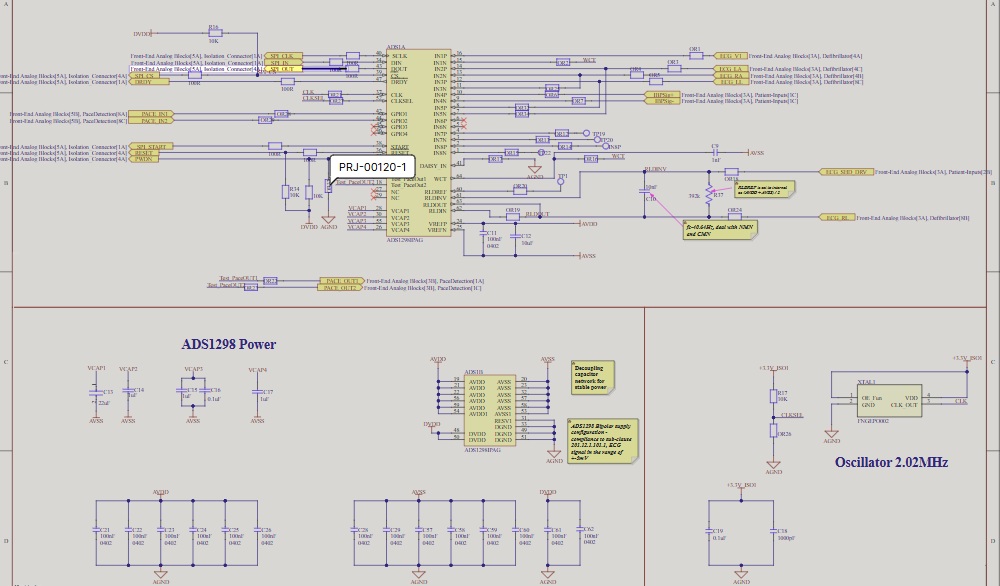This screenshot has width=1000, height=586.
Task: Select capacitor C18 1000pF
Action: 774,533
